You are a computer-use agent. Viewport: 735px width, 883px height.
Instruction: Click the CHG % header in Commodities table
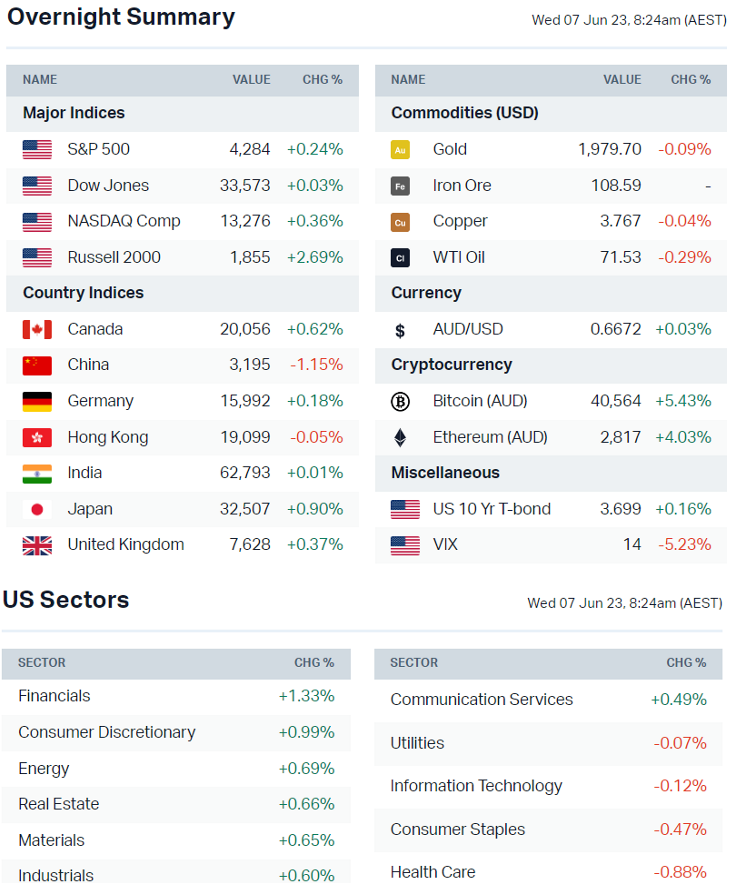pyautogui.click(x=690, y=80)
